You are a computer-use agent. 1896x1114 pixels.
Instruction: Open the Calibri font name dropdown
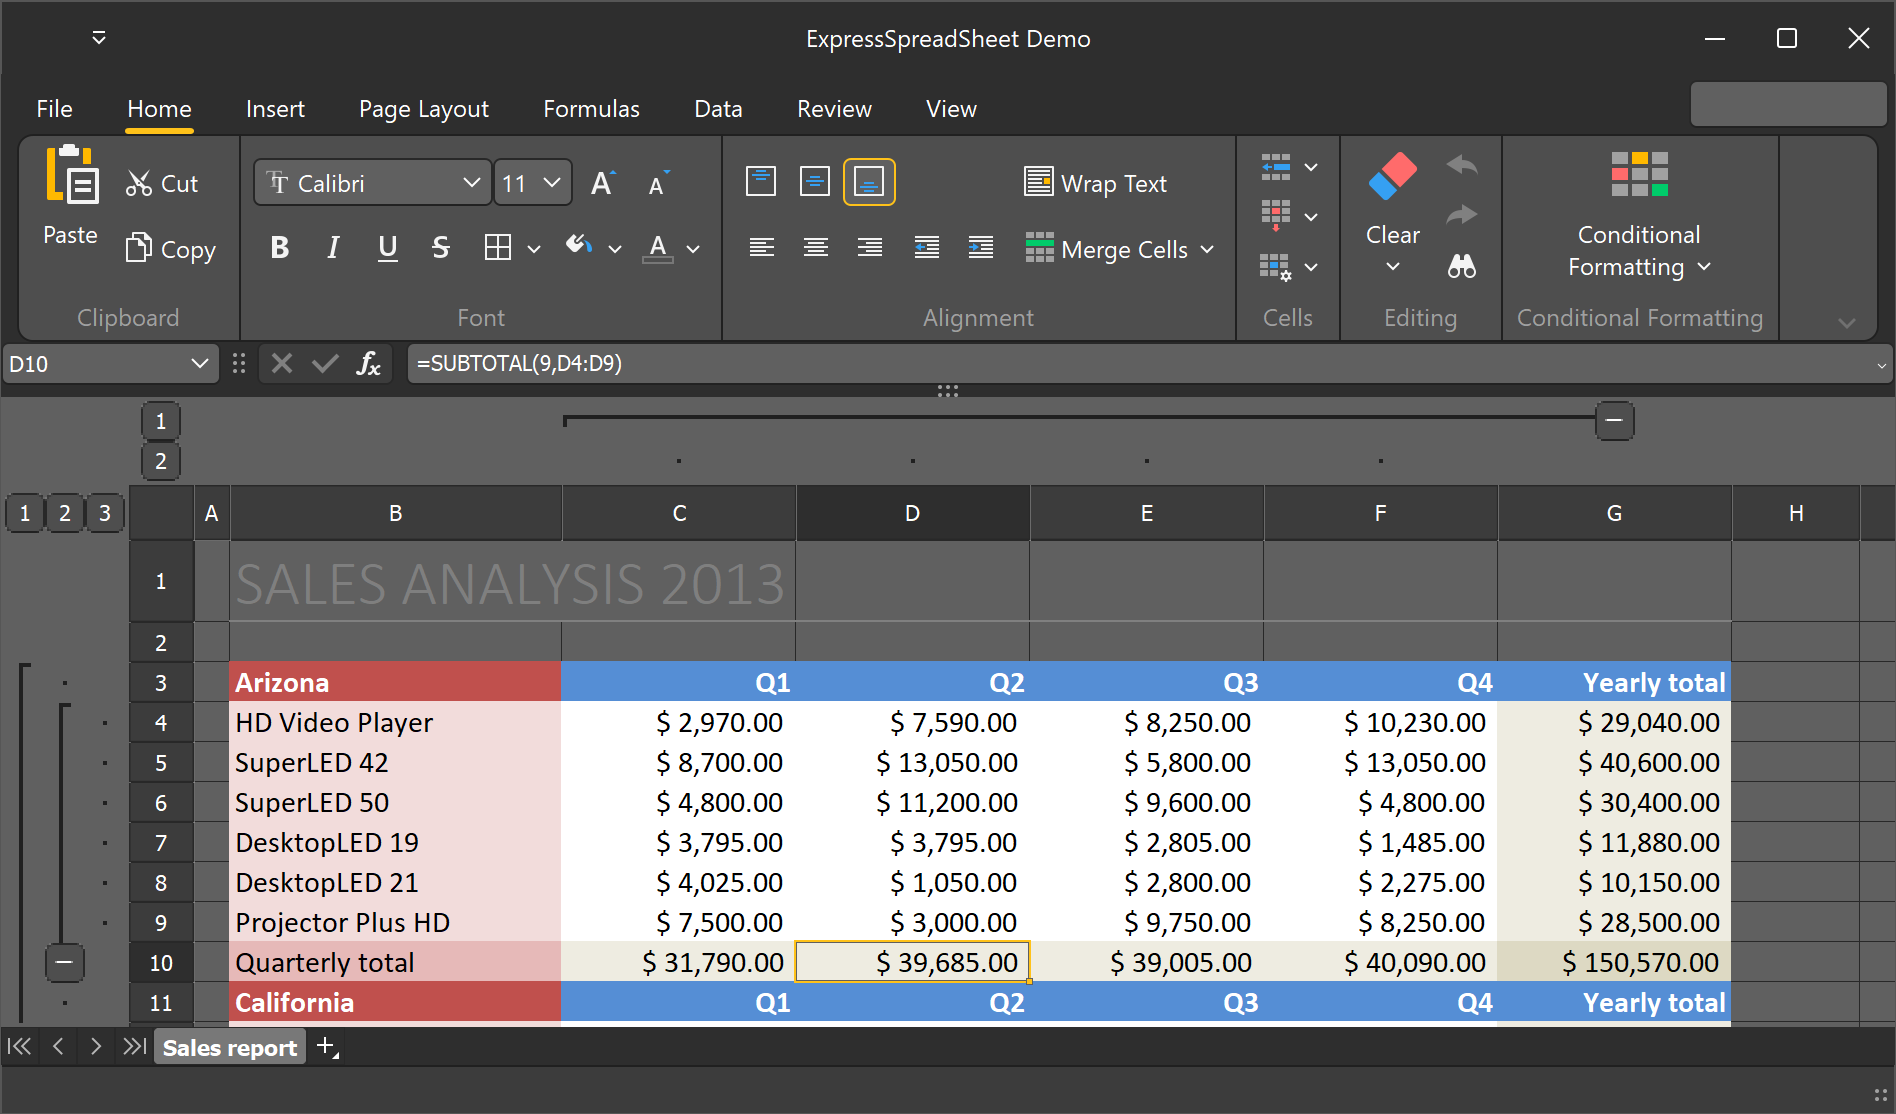click(x=471, y=183)
